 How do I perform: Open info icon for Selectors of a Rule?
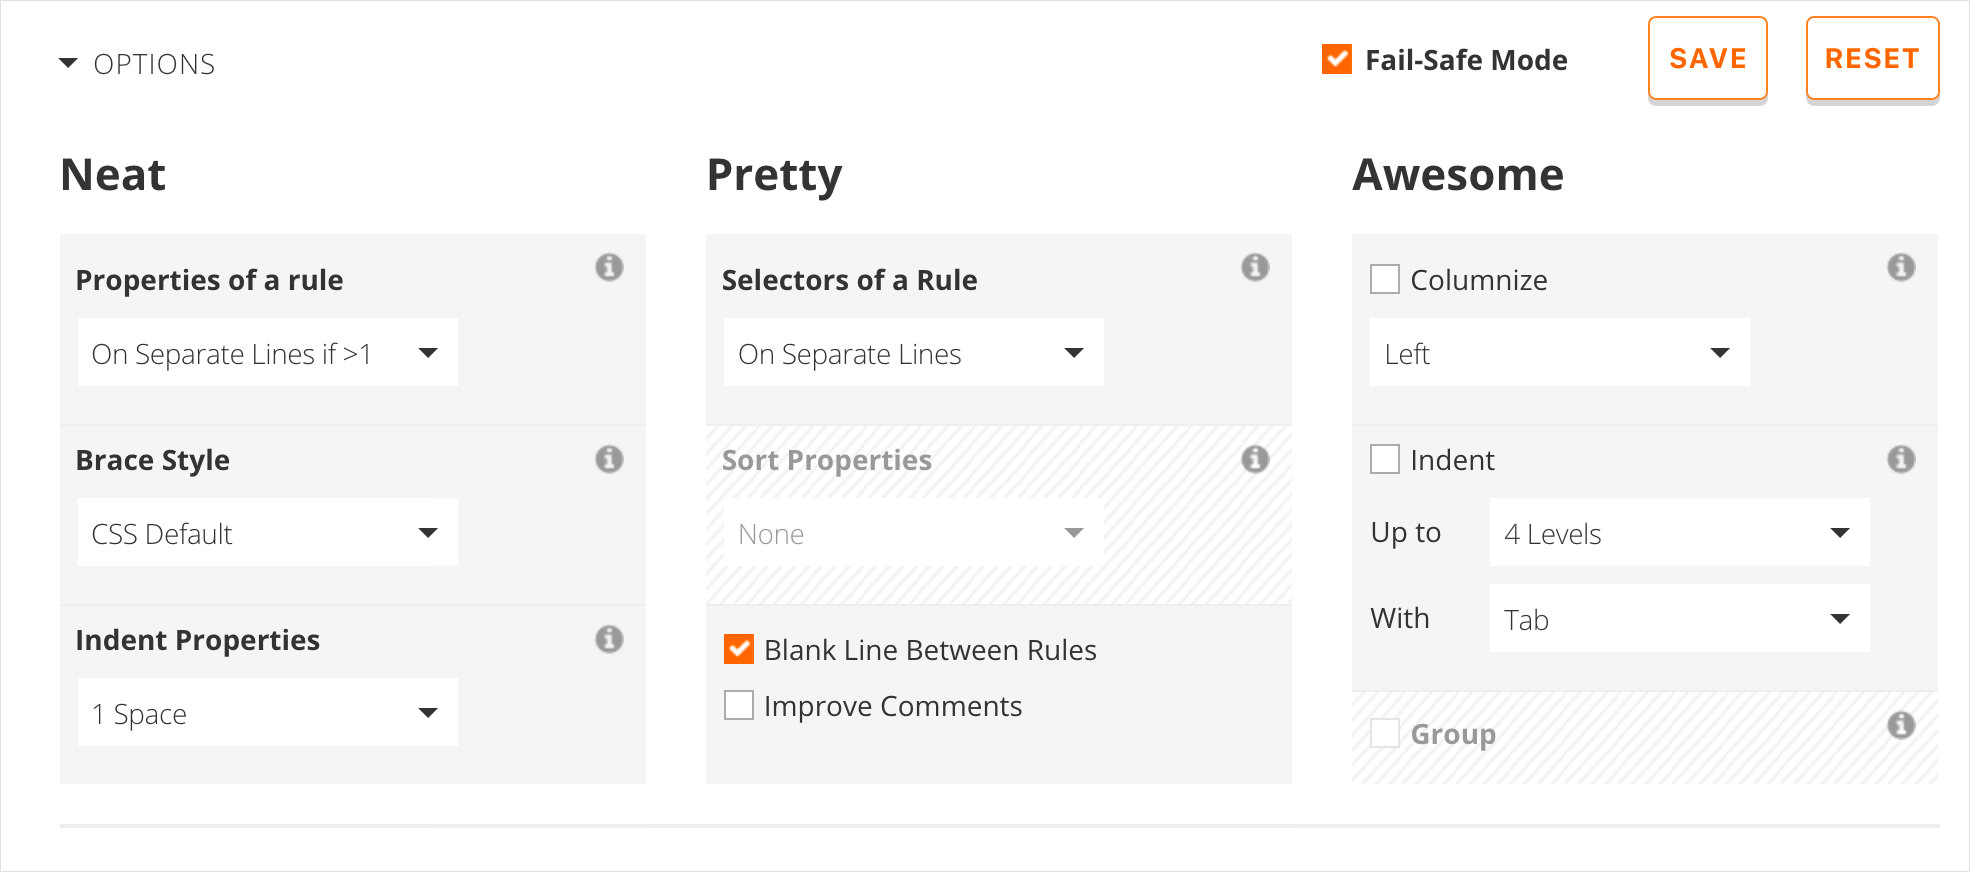point(1255,267)
